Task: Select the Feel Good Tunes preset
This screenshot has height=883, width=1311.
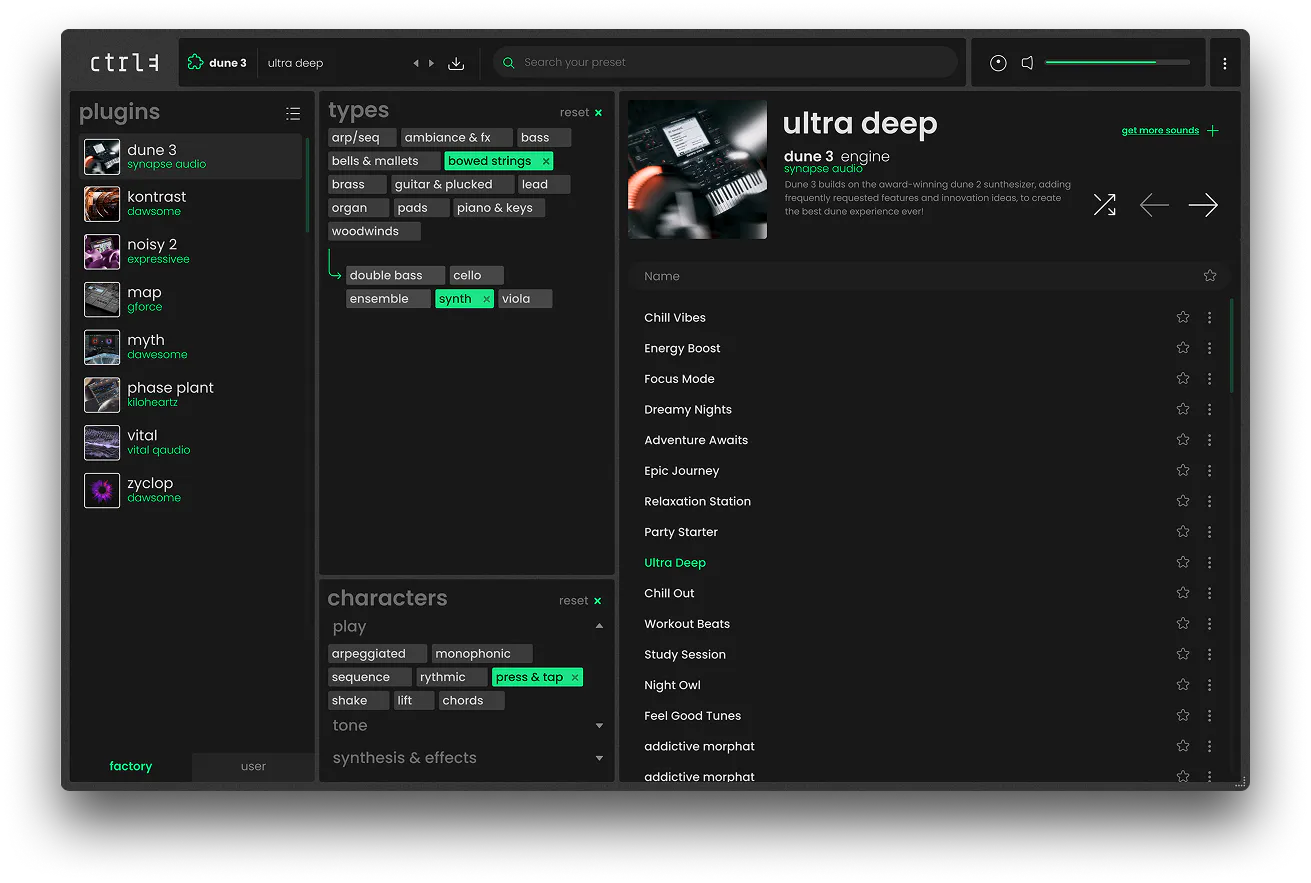Action: 693,716
